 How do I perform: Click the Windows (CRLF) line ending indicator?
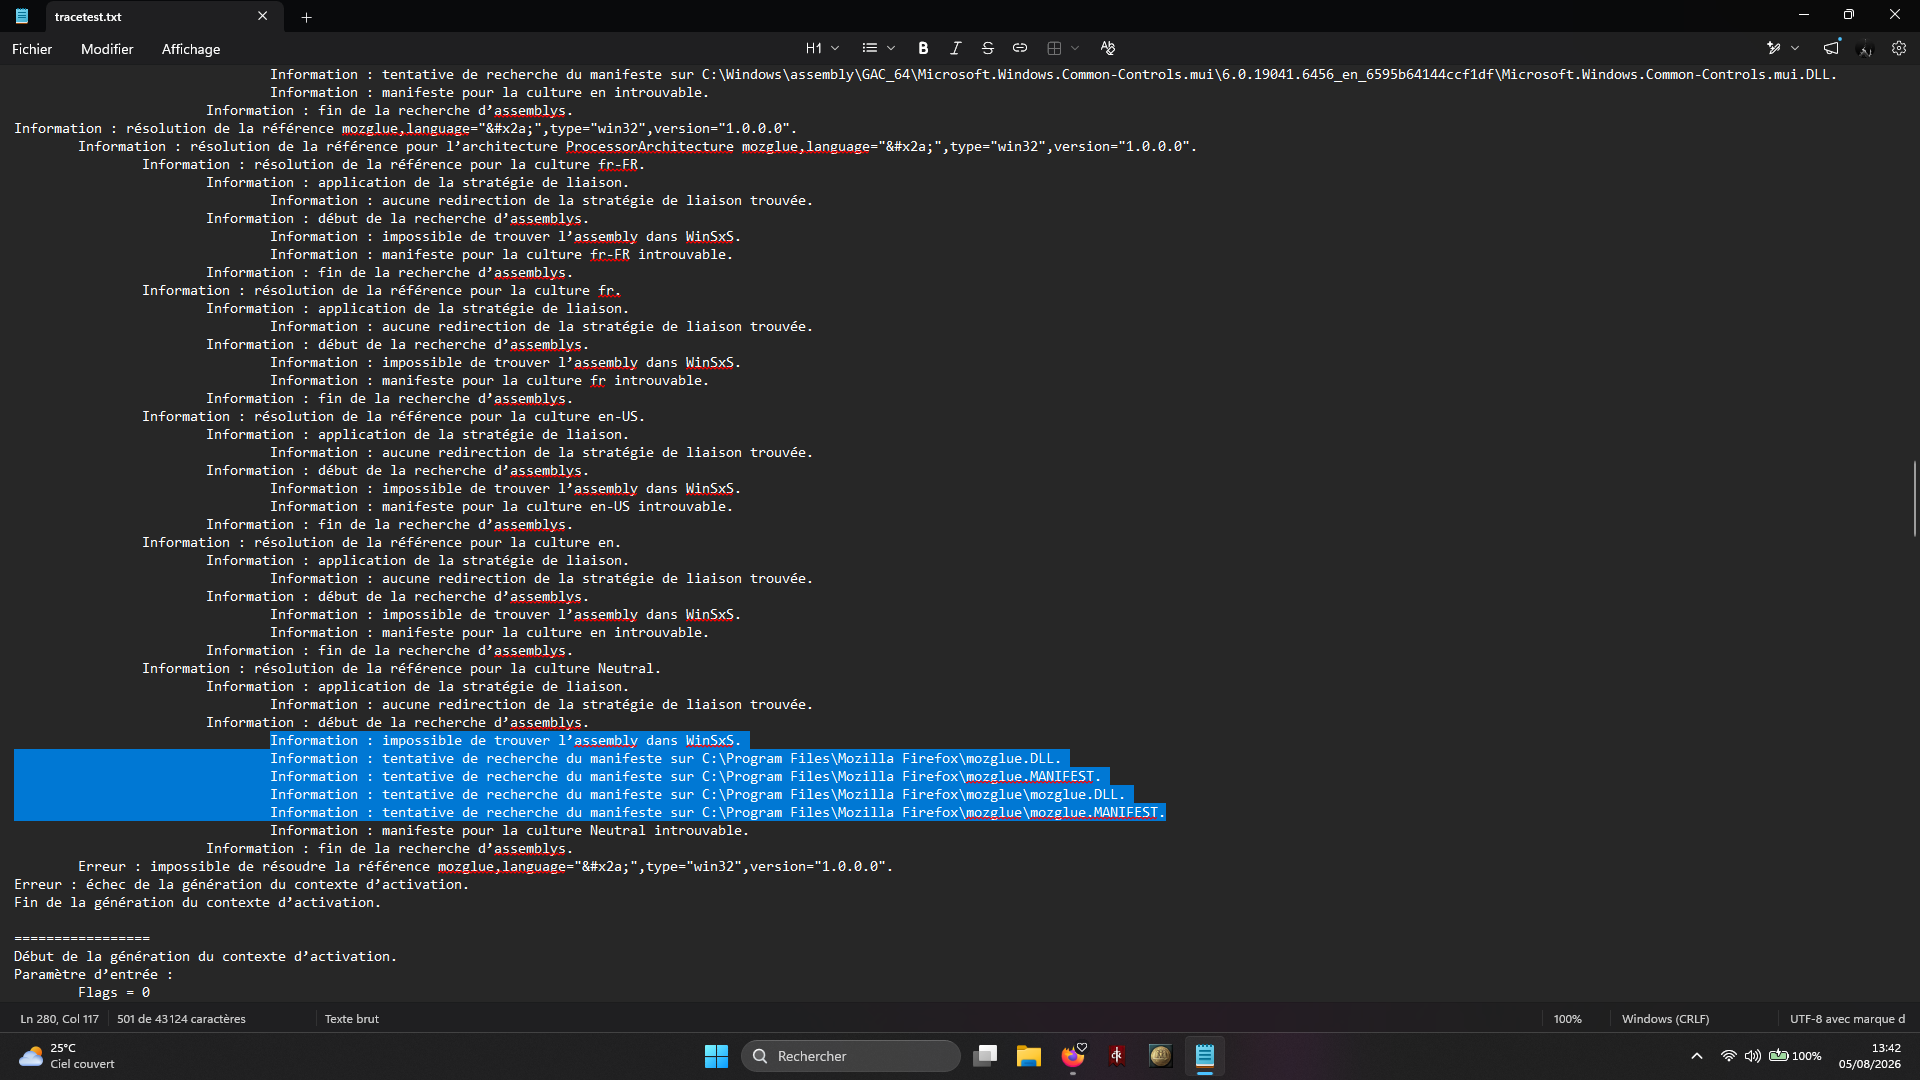pyautogui.click(x=1665, y=1019)
